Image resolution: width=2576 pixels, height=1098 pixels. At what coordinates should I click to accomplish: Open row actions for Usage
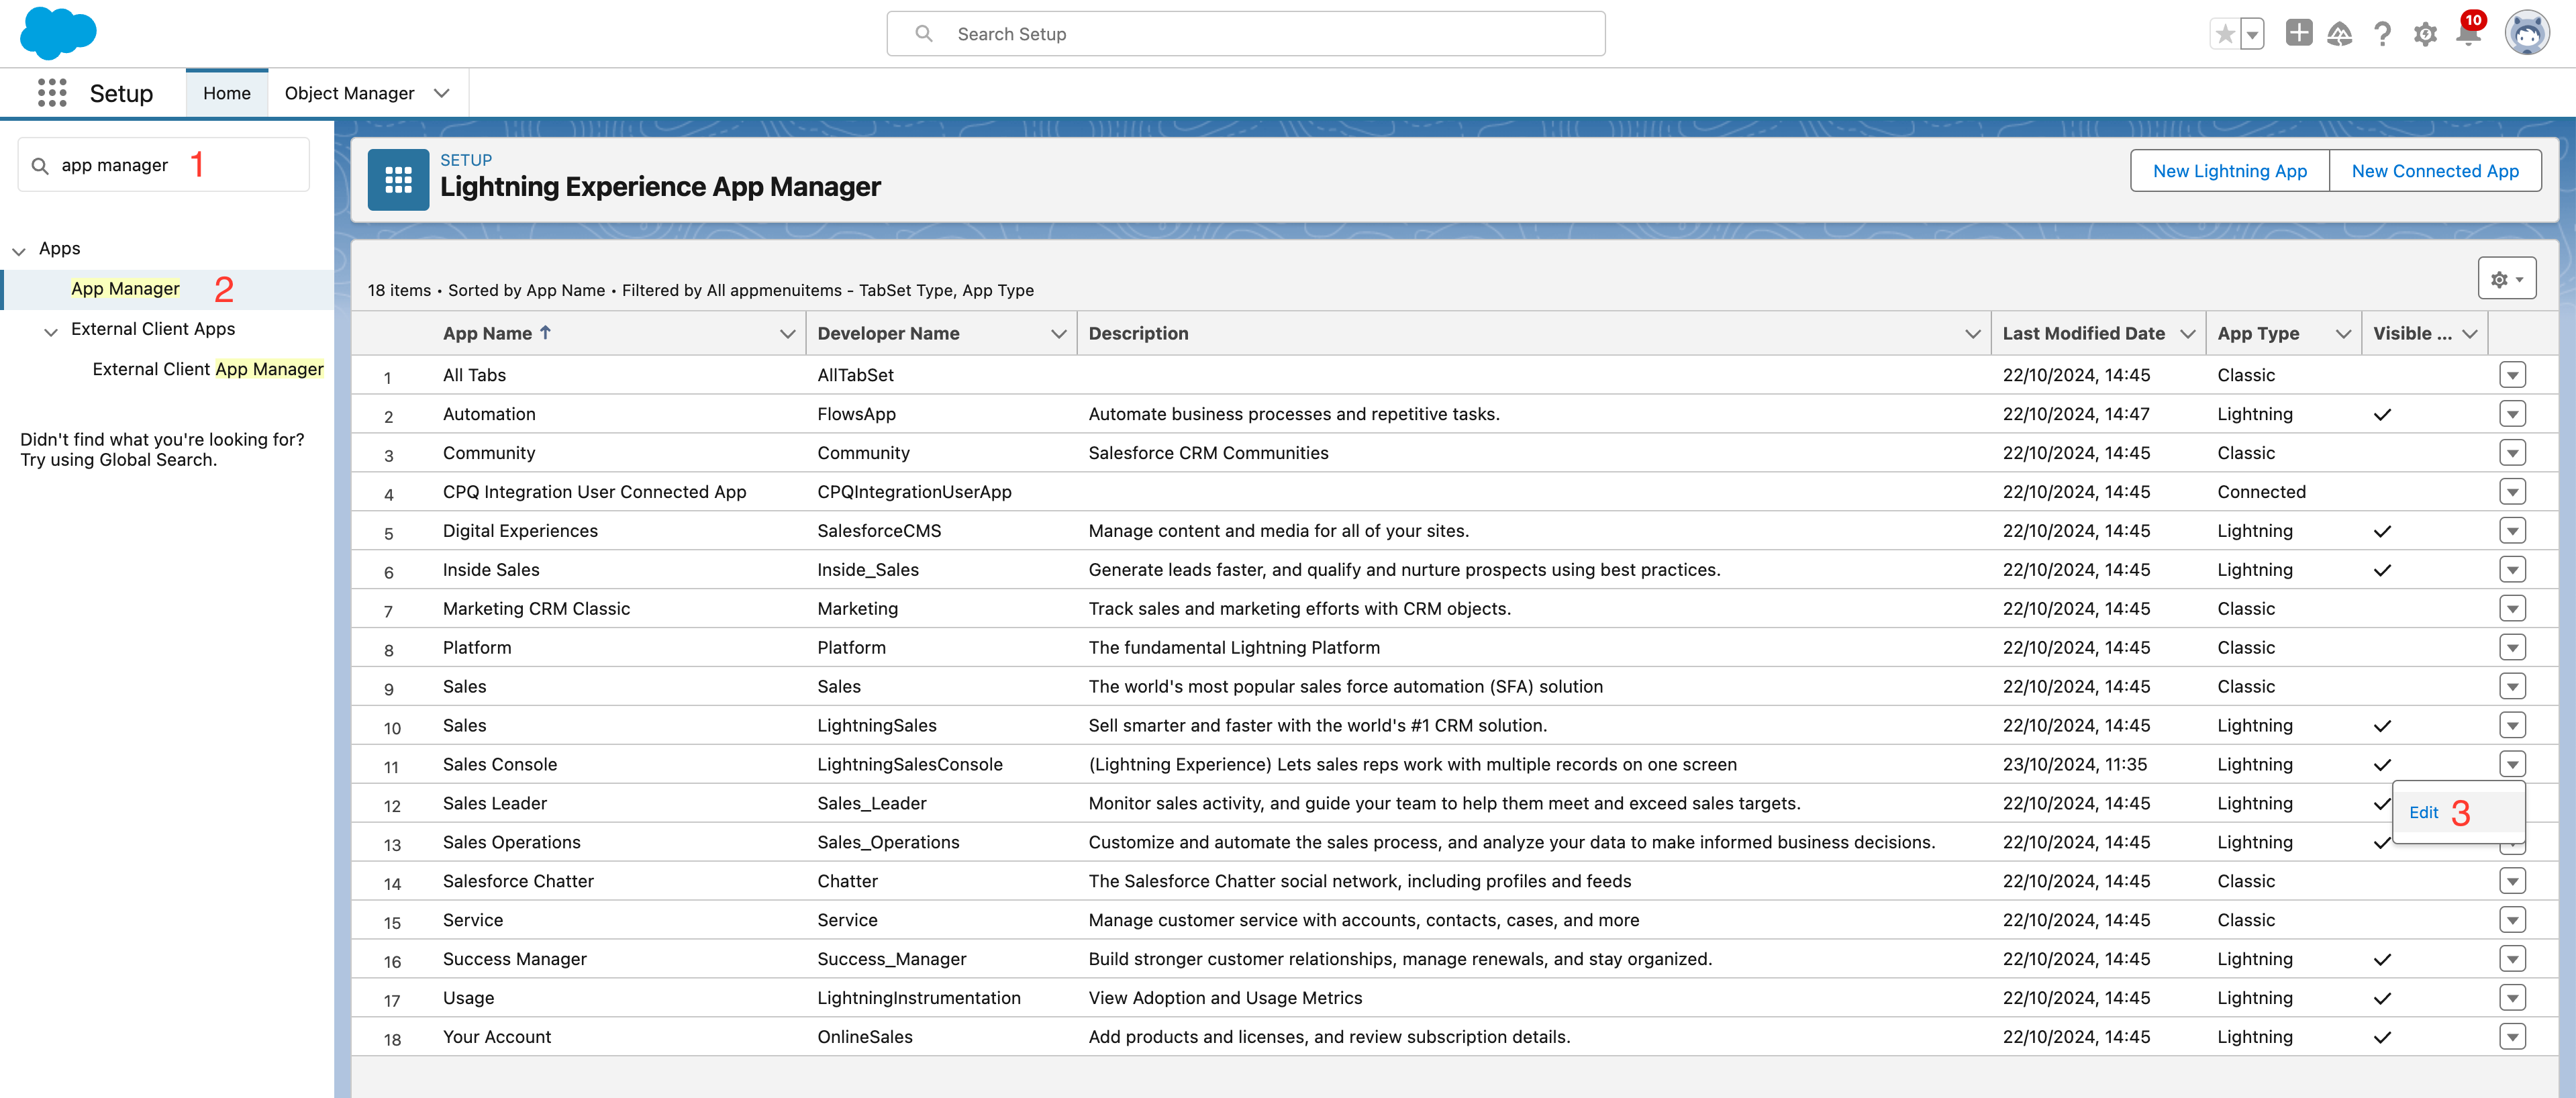click(x=2512, y=998)
